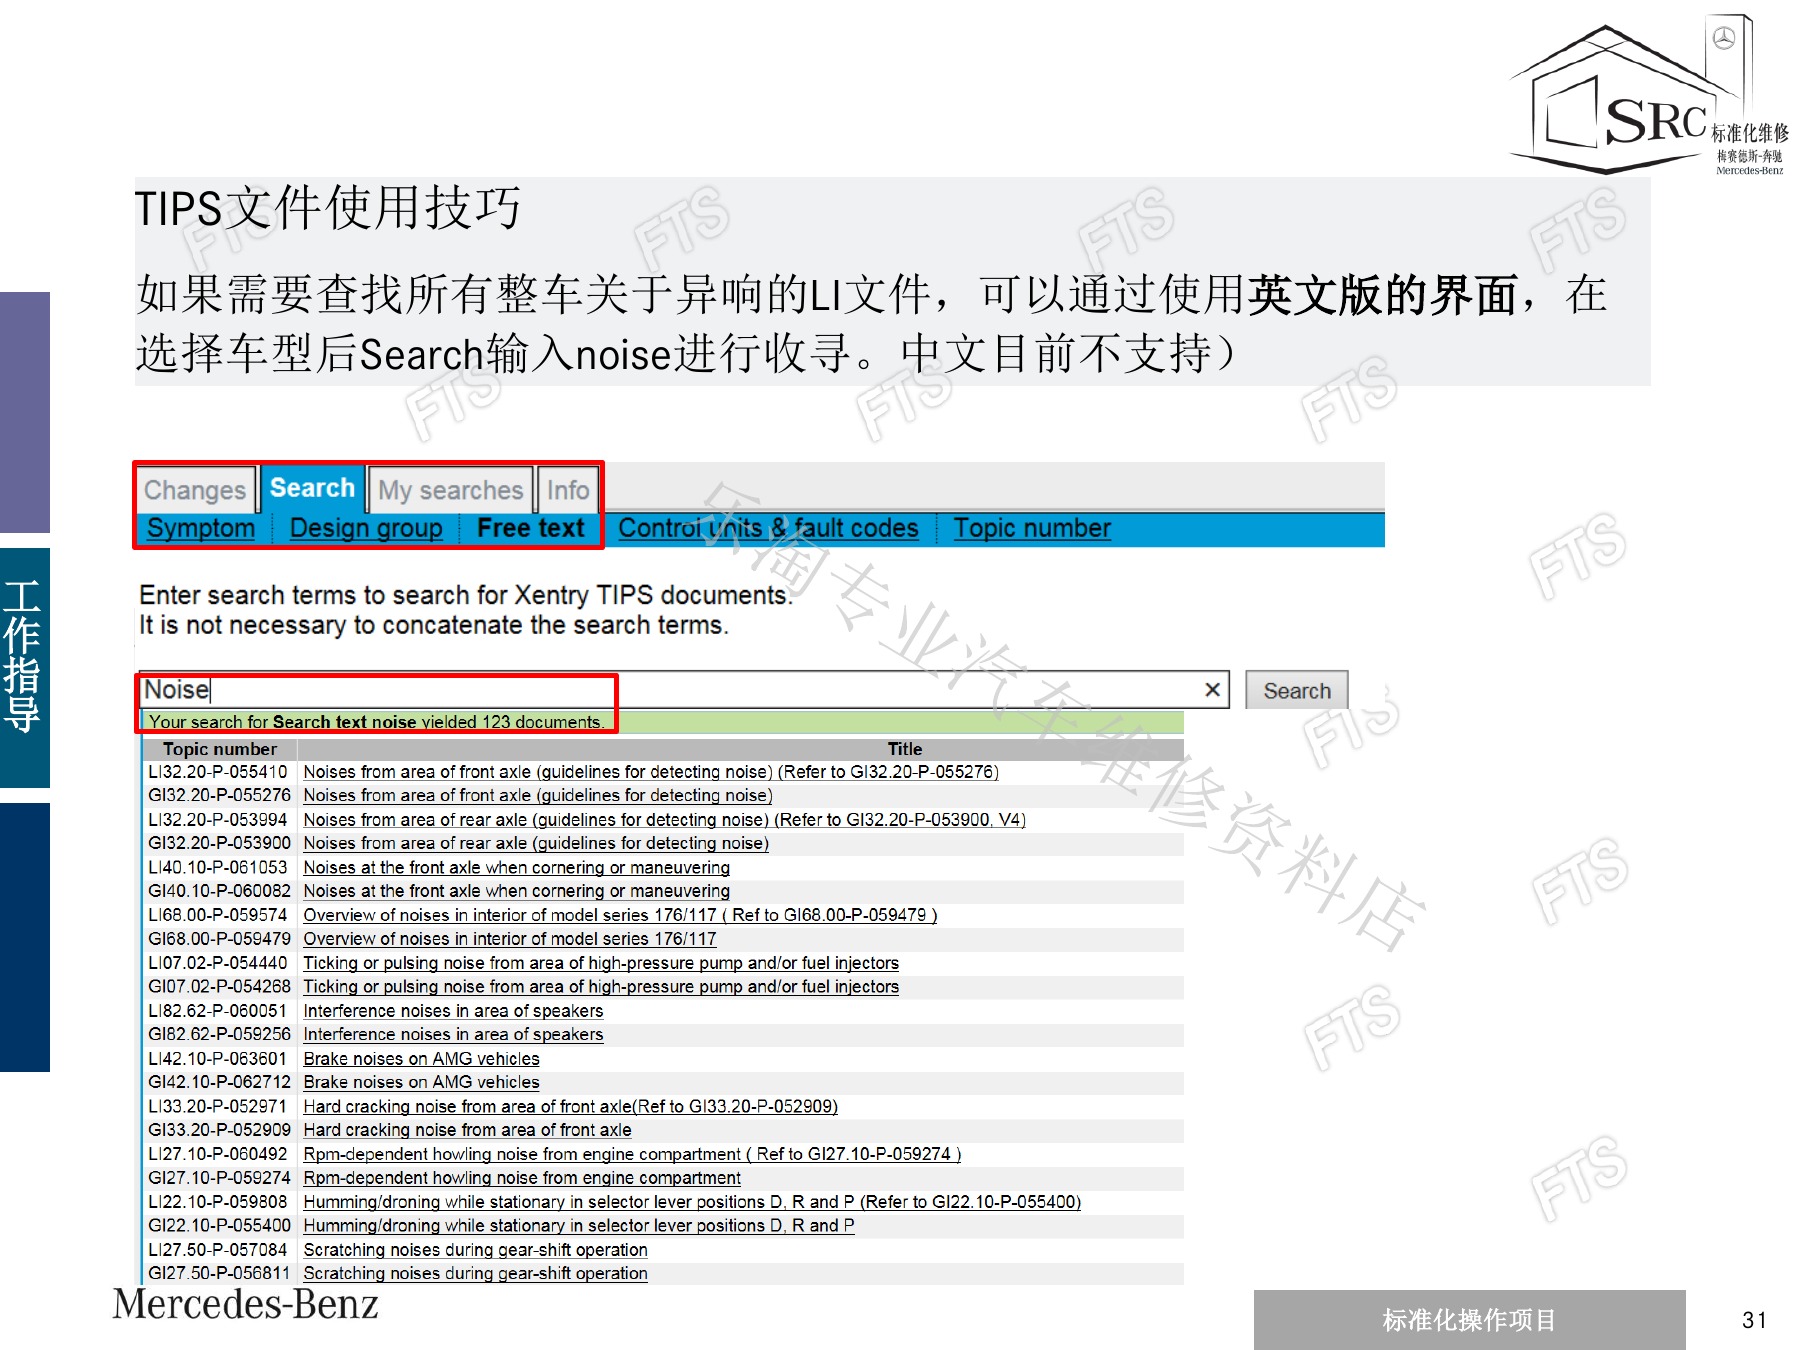Select the Symptom search mode
This screenshot has width=1800, height=1350.
click(x=201, y=528)
